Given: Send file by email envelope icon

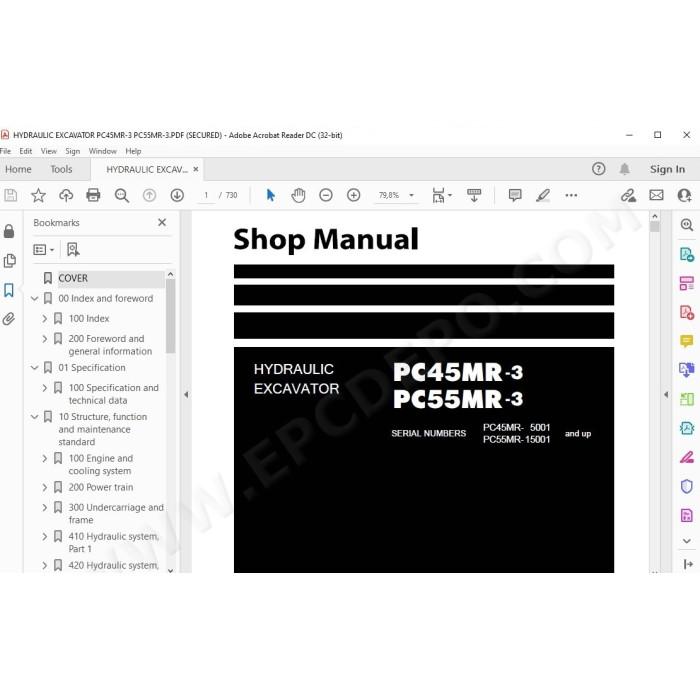Looking at the screenshot, I should pos(656,195).
